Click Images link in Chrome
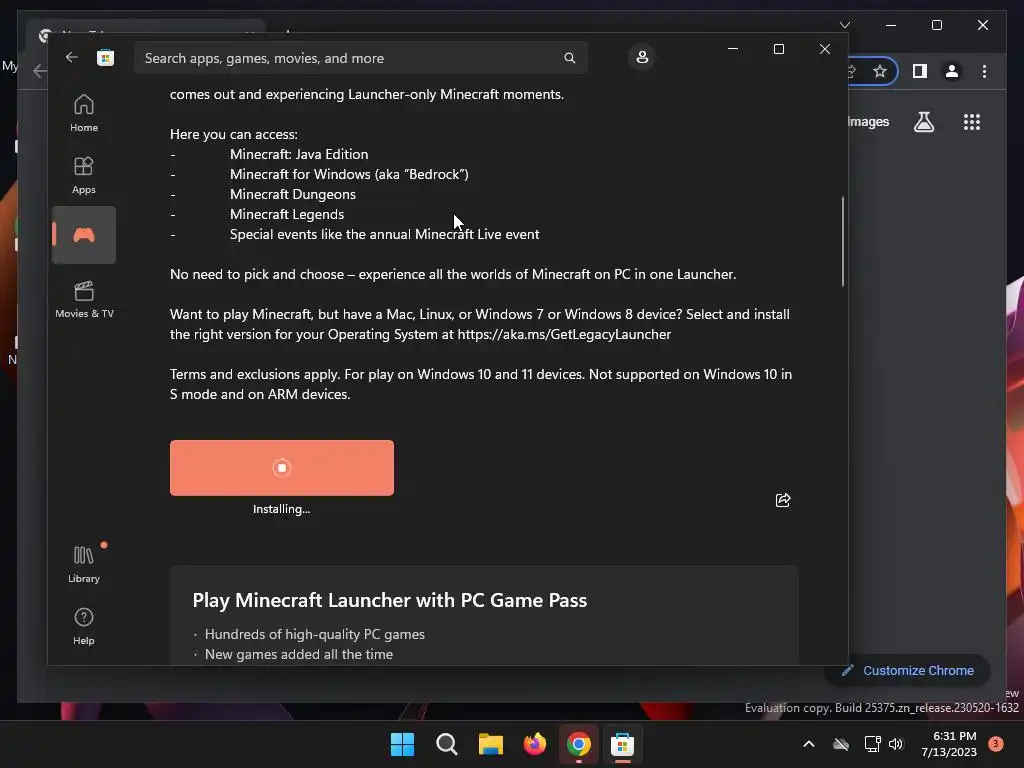The image size is (1024, 768). pyautogui.click(x=869, y=122)
